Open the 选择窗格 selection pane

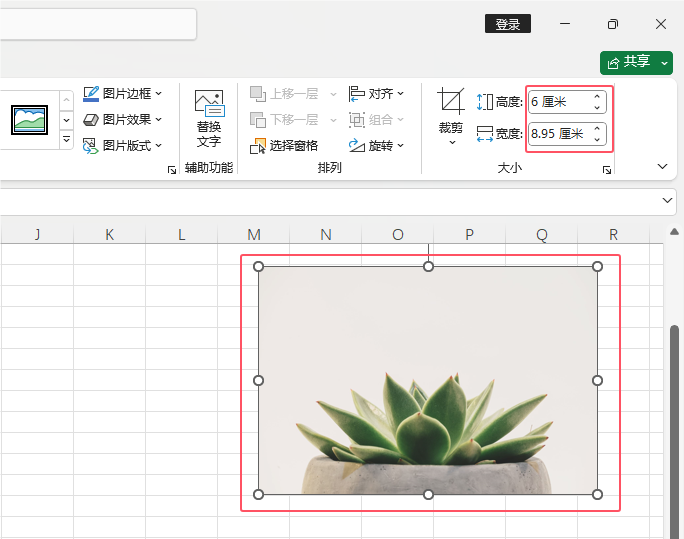[x=284, y=146]
